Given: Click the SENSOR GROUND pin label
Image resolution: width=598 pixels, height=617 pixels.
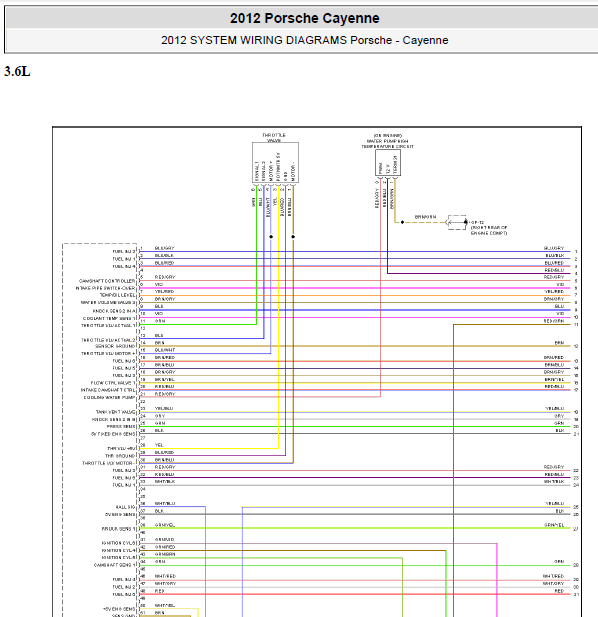Looking at the screenshot, I should [x=114, y=346].
